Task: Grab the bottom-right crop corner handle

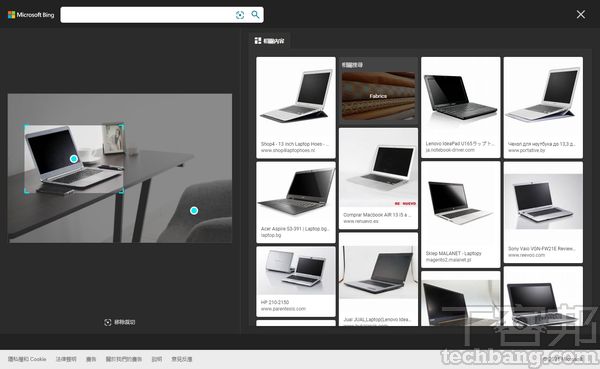Action: 122,191
